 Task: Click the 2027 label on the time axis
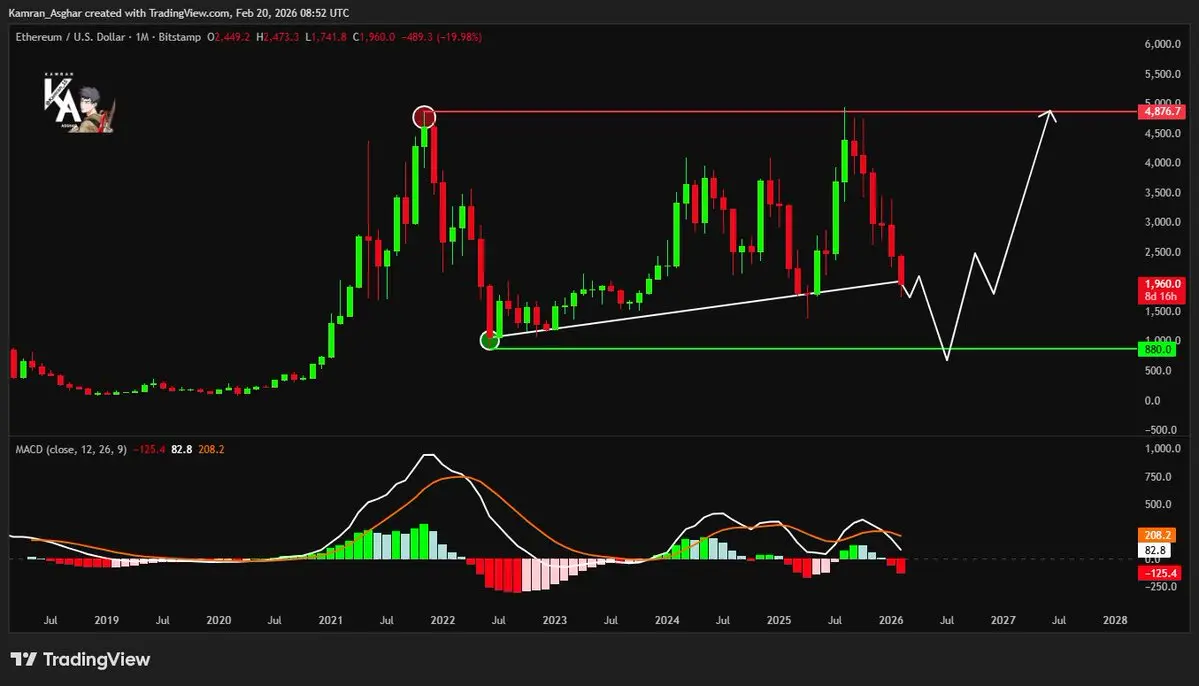point(1002,620)
